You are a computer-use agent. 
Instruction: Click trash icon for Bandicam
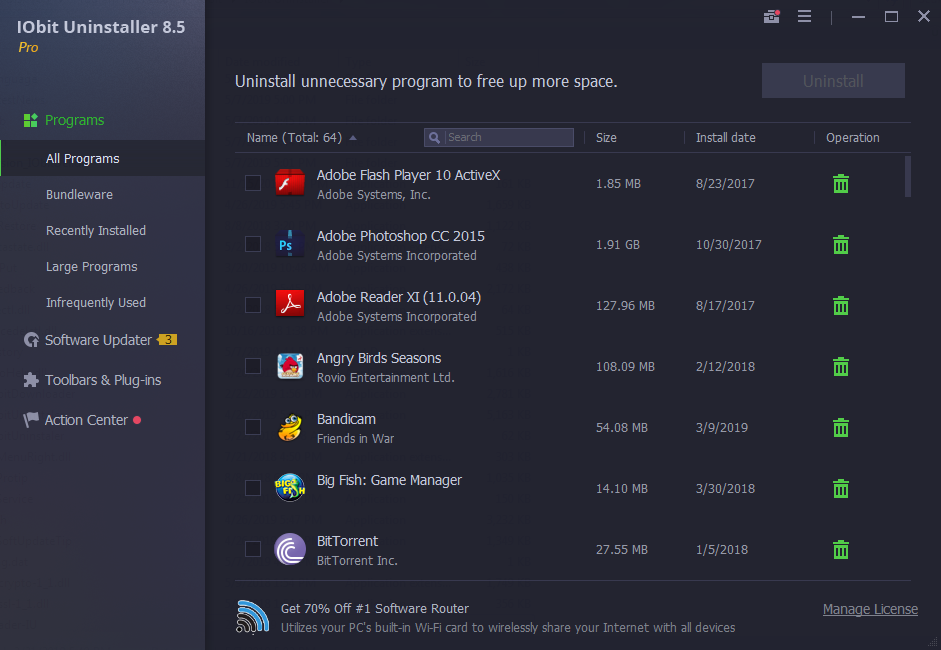(841, 428)
